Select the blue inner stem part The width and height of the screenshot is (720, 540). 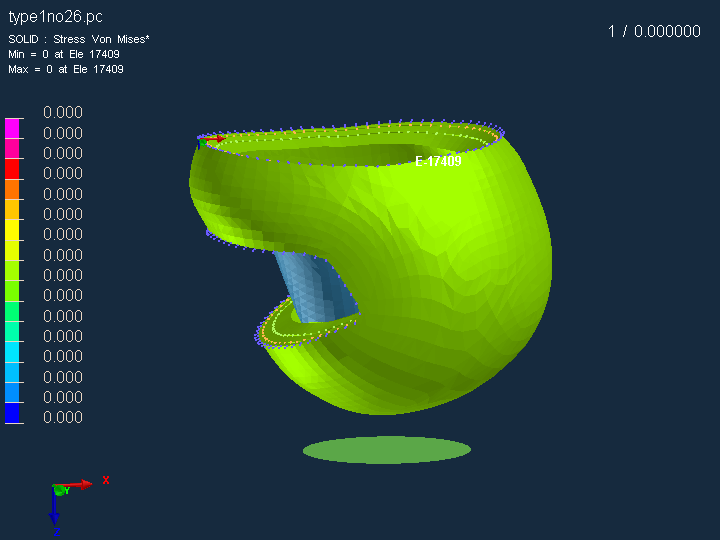coord(315,287)
